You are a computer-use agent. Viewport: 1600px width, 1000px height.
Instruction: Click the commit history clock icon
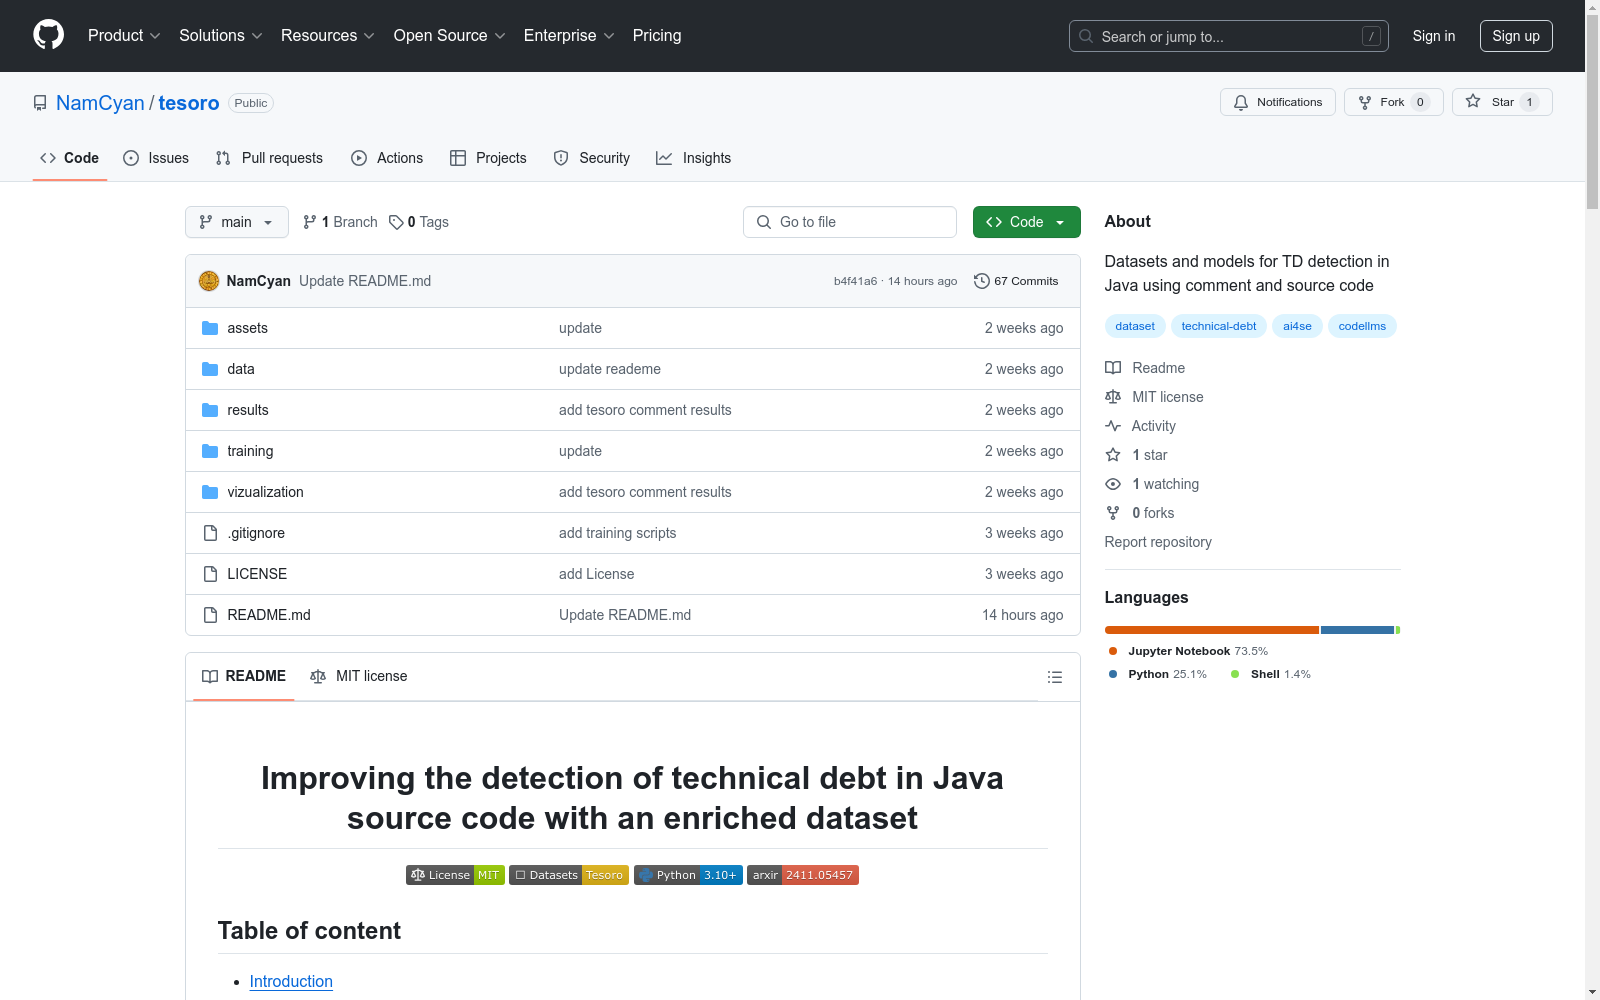point(982,281)
